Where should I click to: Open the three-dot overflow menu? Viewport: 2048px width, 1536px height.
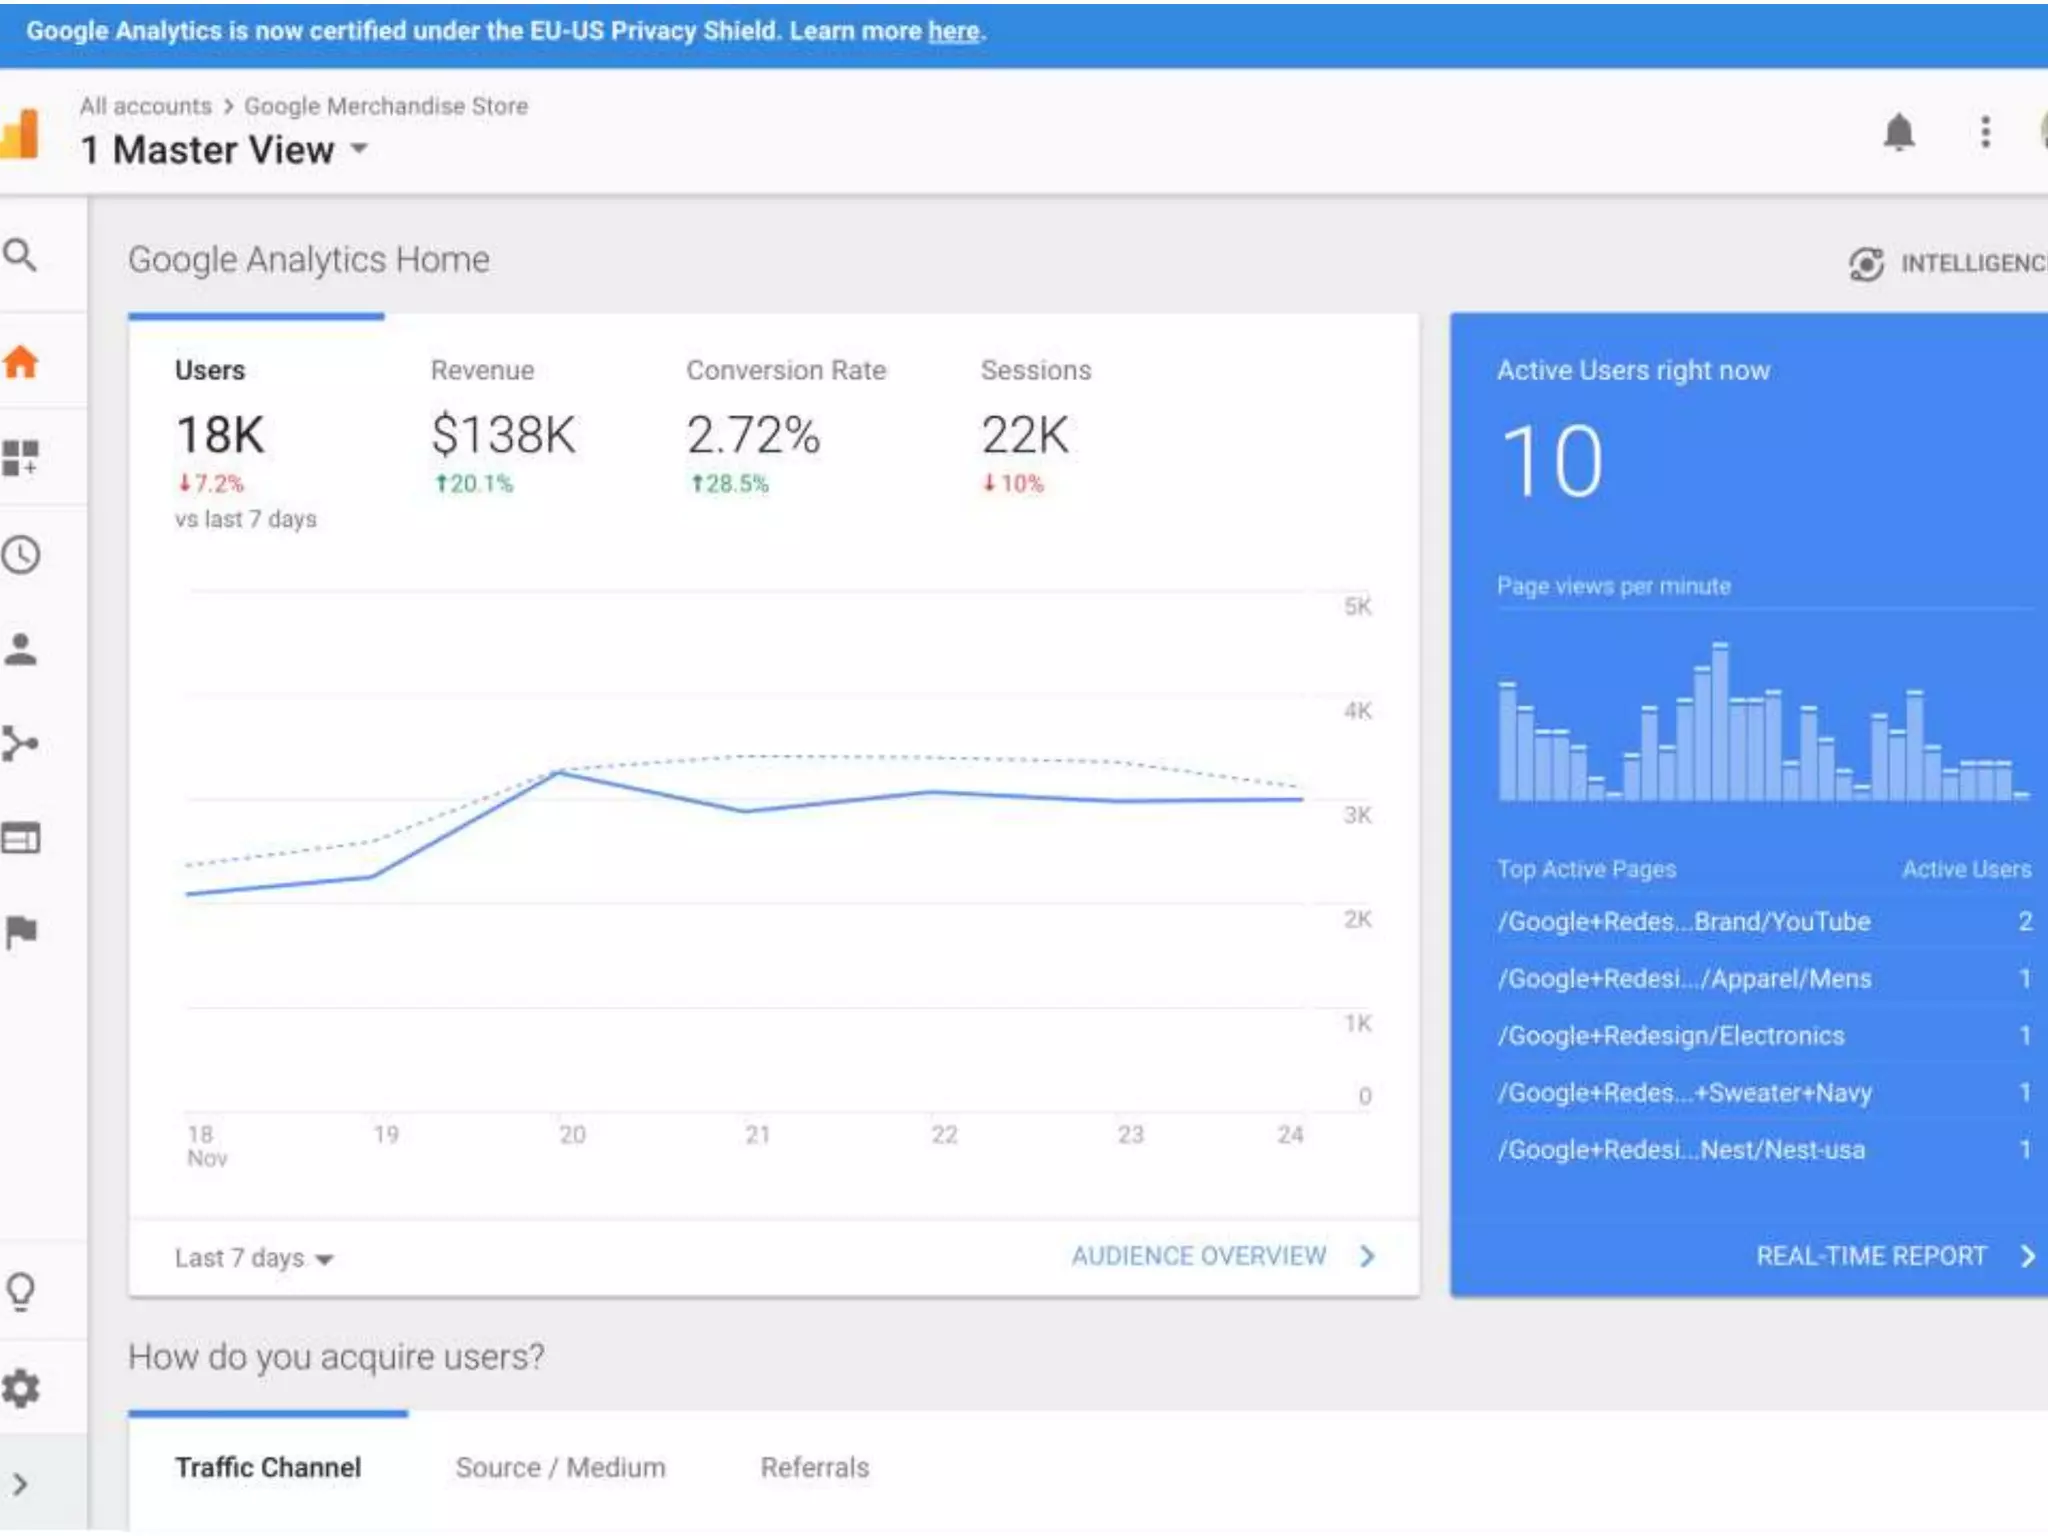[1985, 132]
